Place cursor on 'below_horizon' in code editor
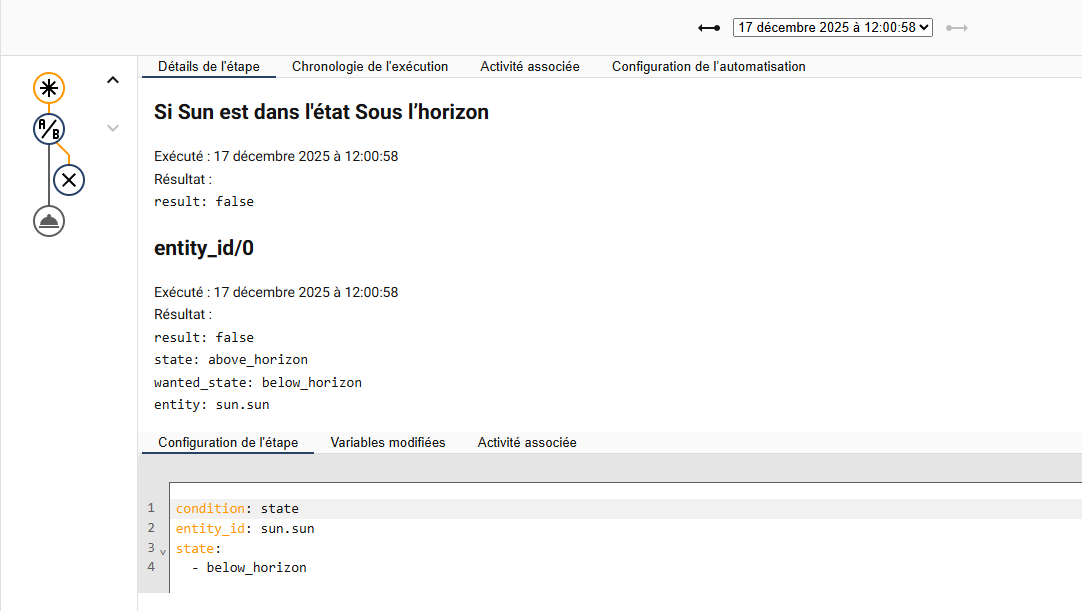The height and width of the screenshot is (611, 1082). pos(256,568)
